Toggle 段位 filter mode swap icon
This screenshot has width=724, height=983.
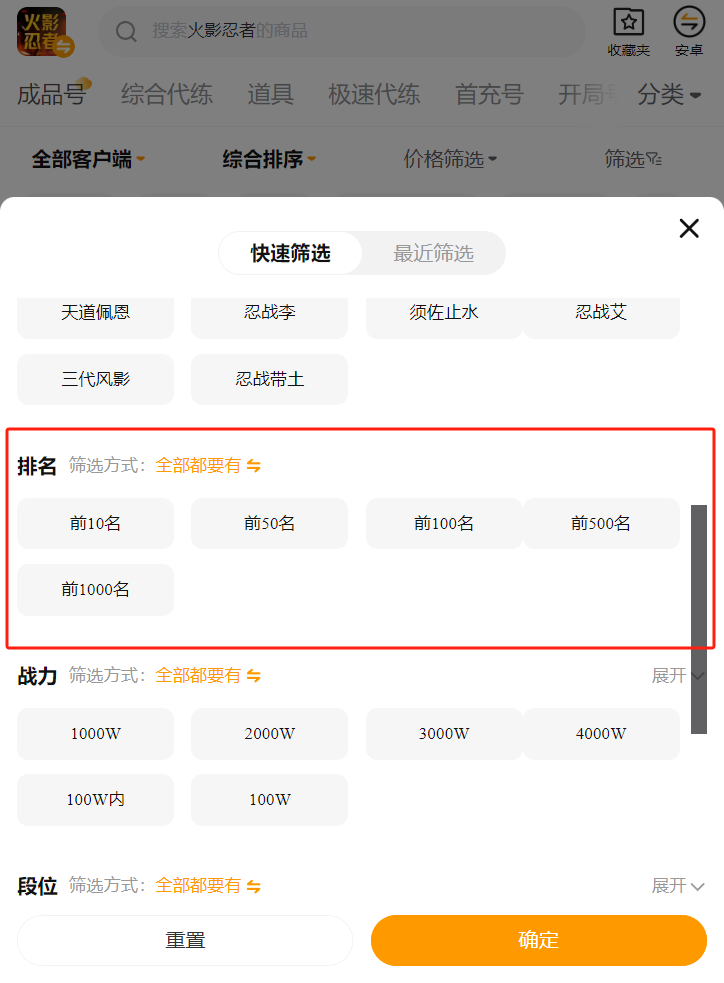tap(254, 886)
